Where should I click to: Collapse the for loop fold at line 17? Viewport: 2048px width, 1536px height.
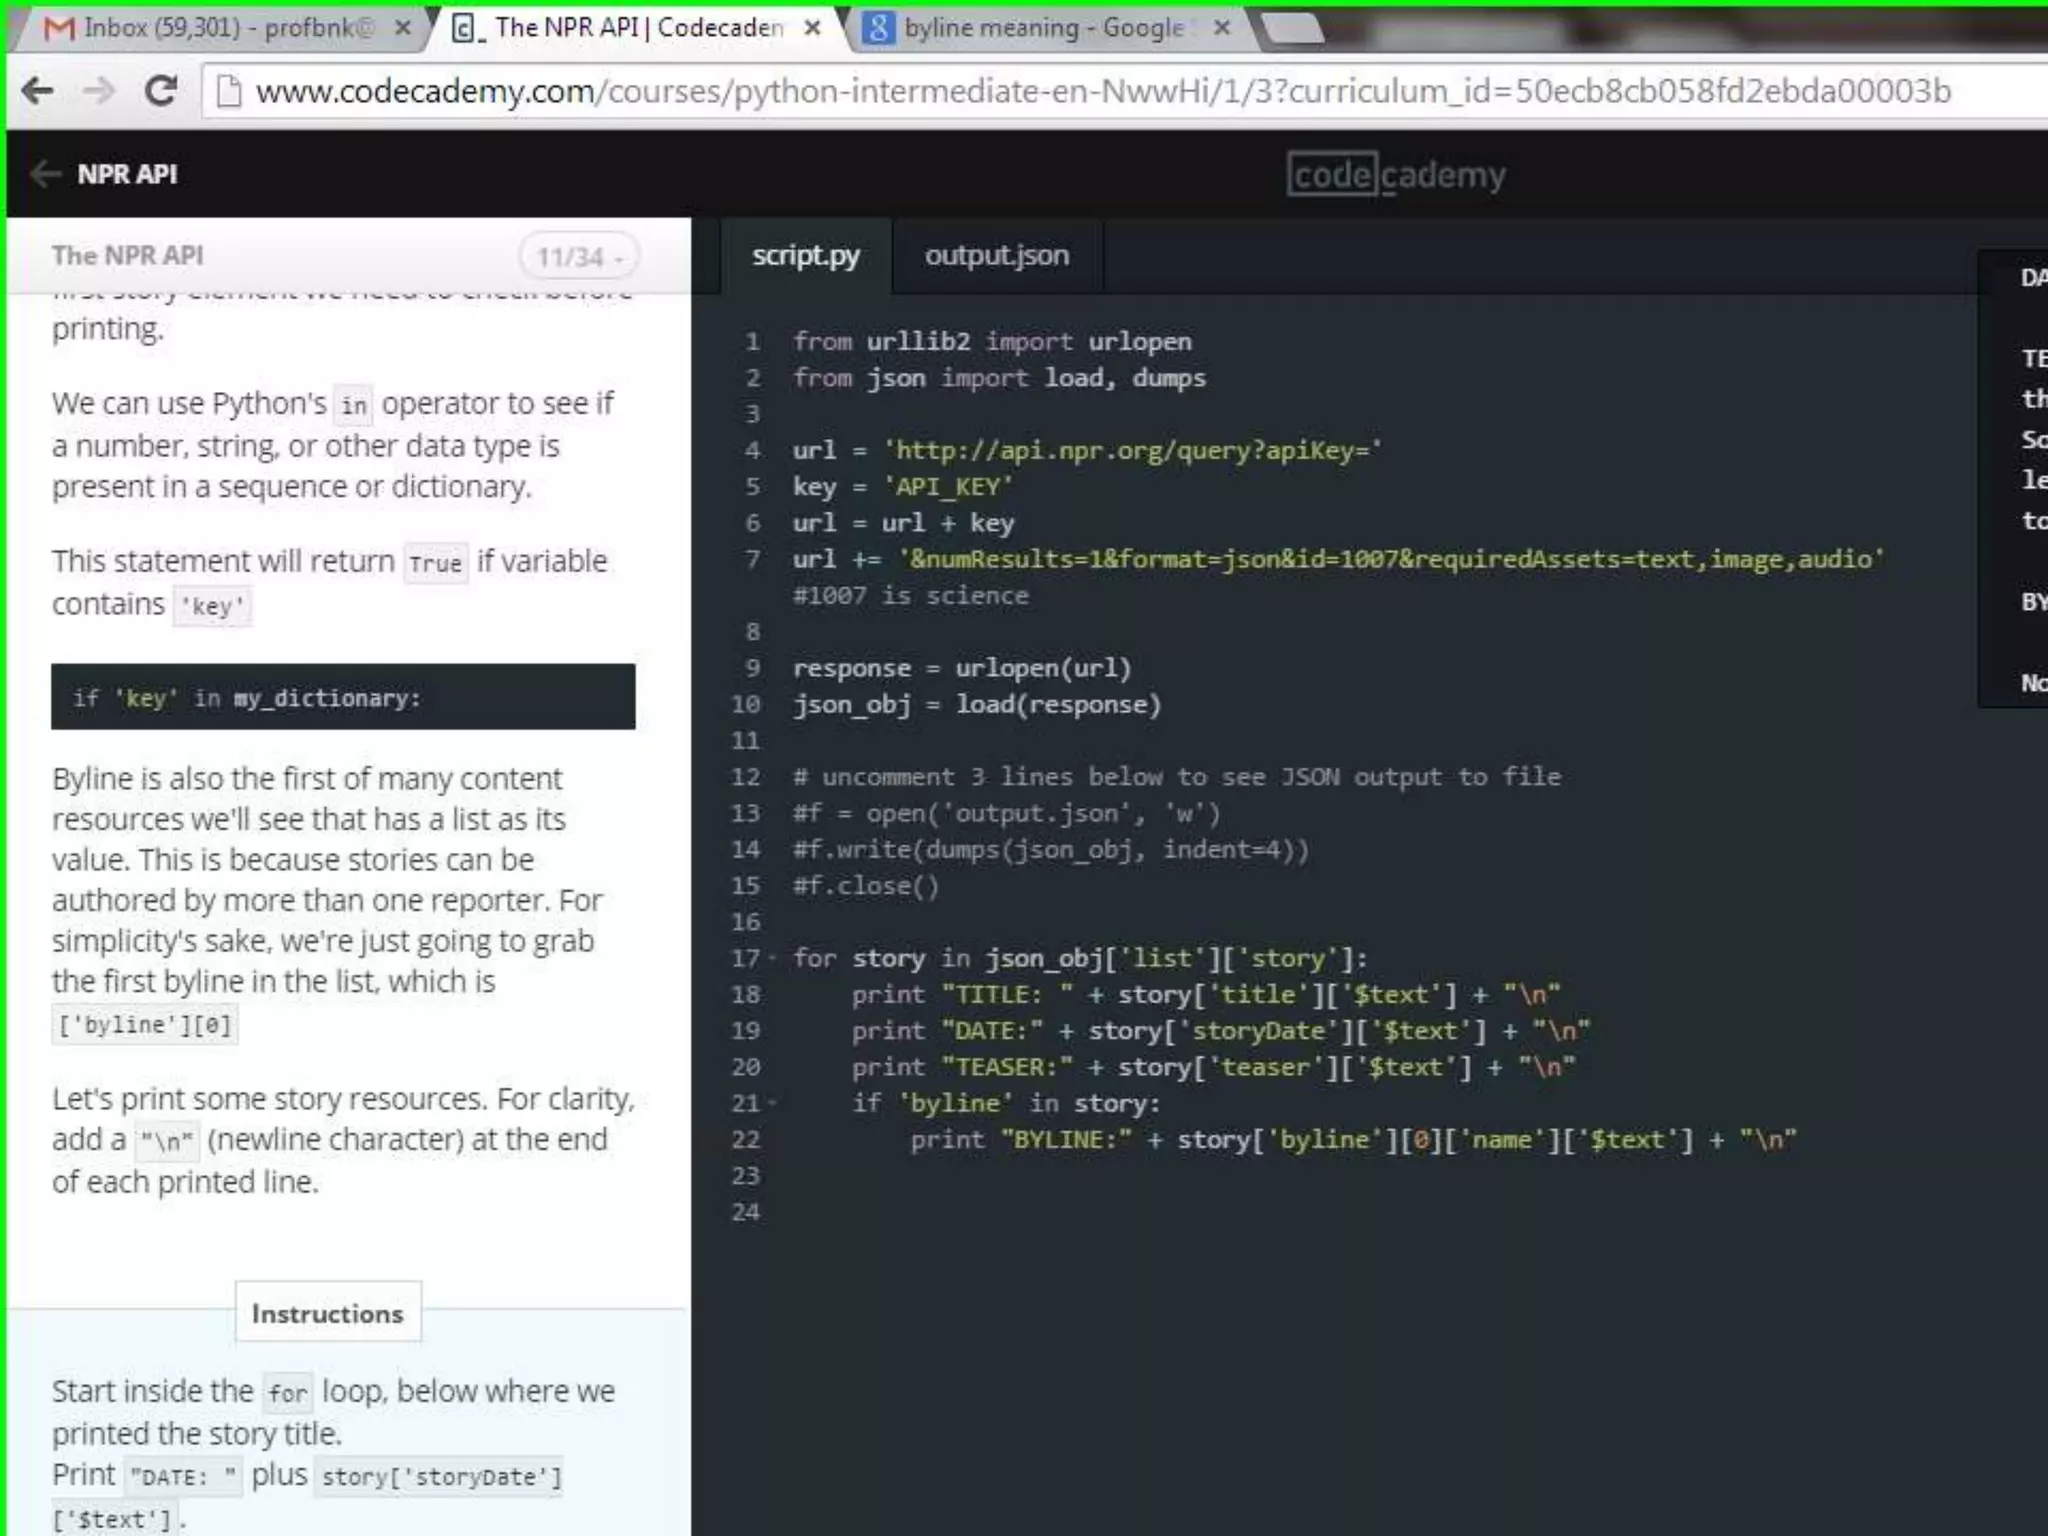coord(773,959)
